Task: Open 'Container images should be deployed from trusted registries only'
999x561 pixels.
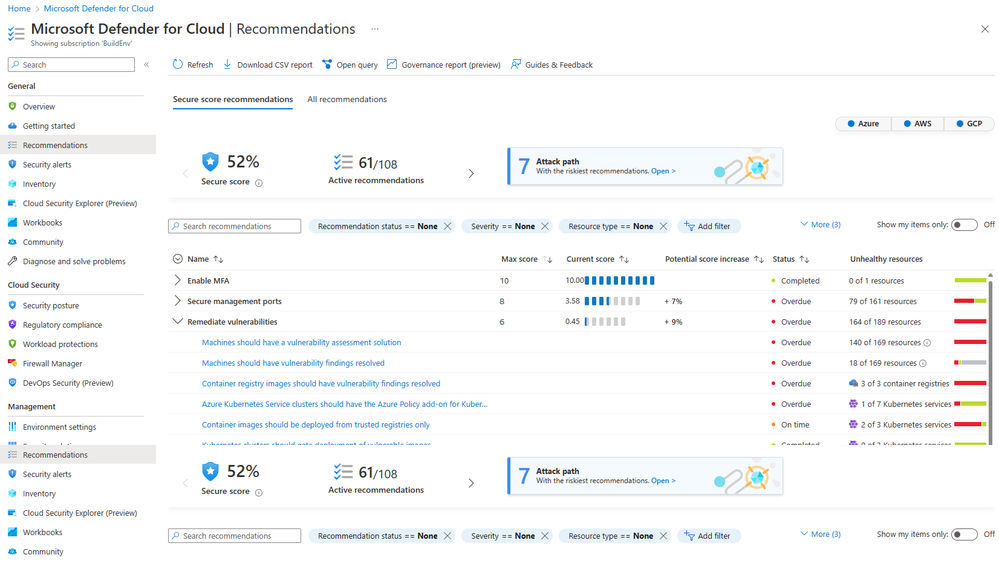Action: (315, 424)
